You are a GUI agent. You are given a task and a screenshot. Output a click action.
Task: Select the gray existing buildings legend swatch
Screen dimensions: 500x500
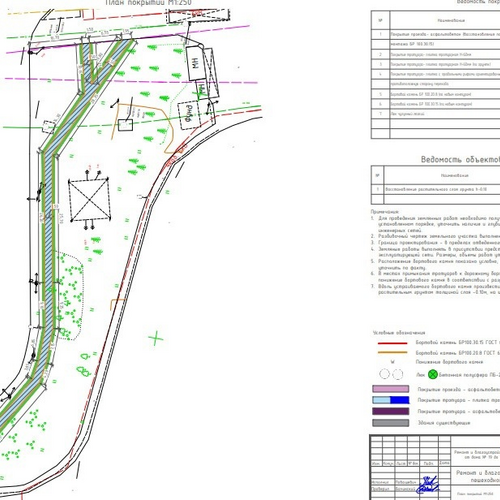pyautogui.click(x=390, y=423)
